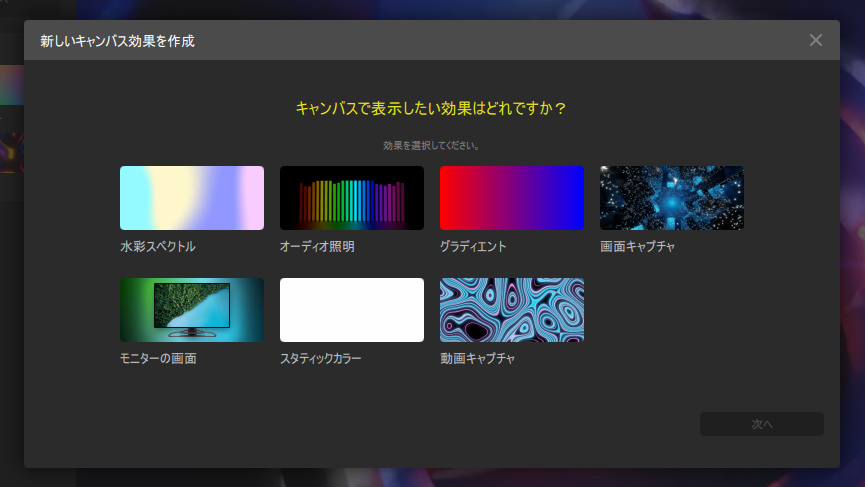Click the 動画キャプチャ label text

(478, 358)
